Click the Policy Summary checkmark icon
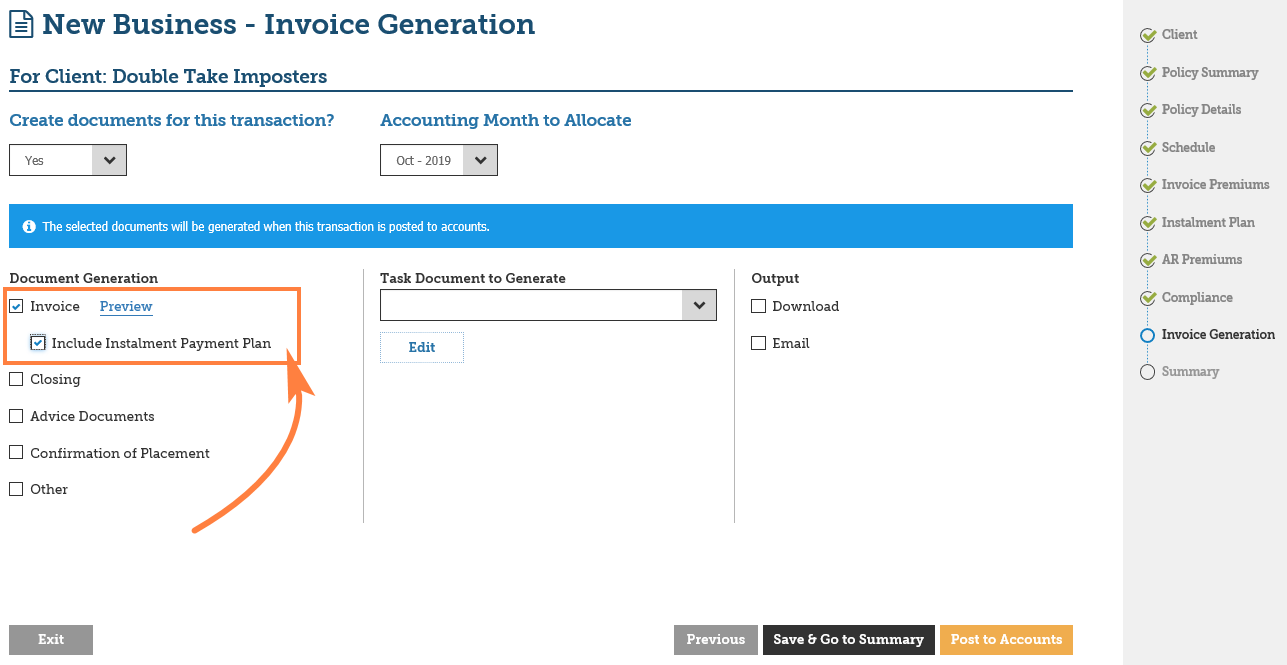 [1148, 73]
